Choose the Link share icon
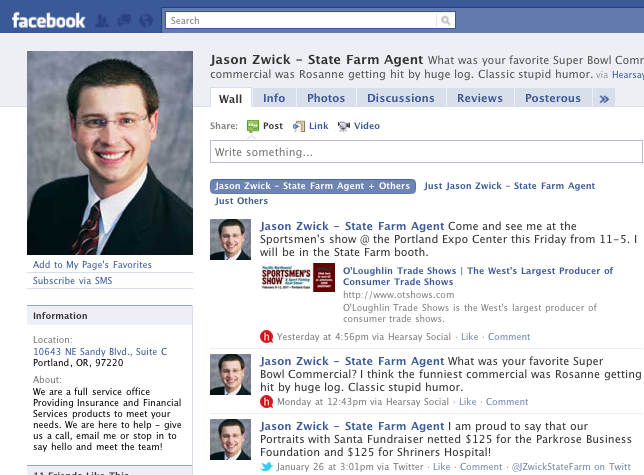 point(299,126)
